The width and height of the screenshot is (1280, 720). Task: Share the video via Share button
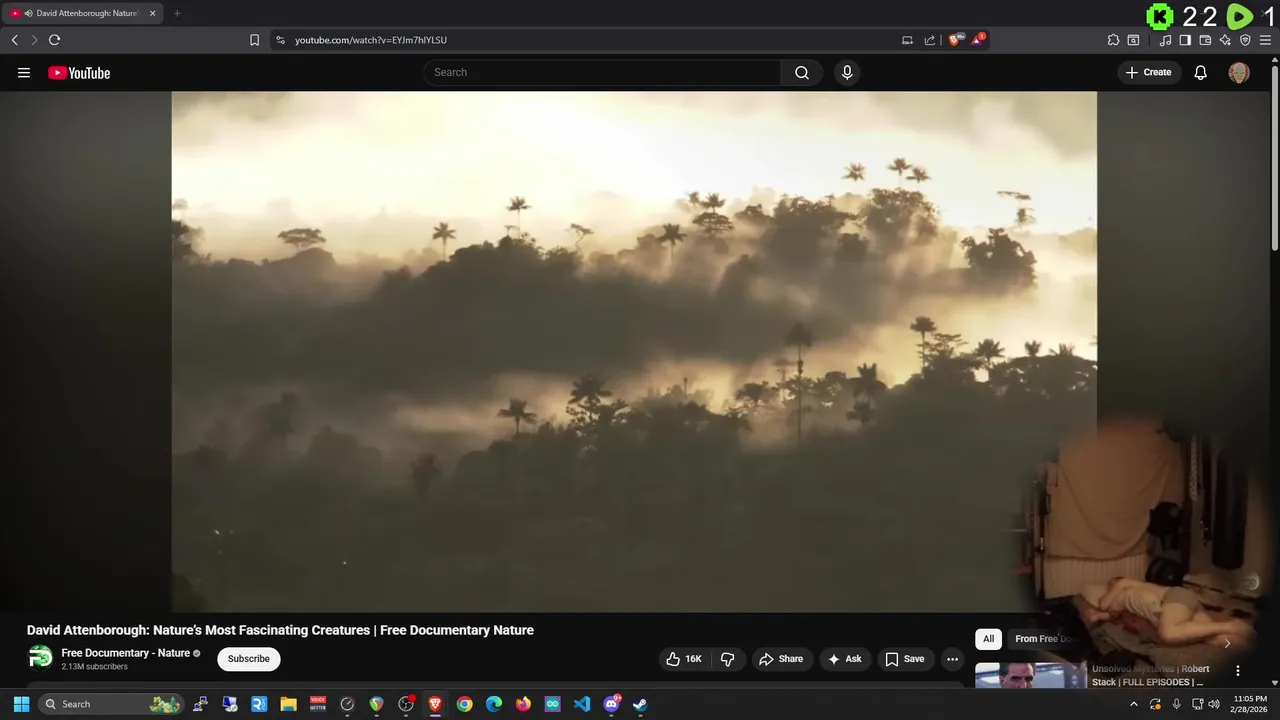pos(781,659)
